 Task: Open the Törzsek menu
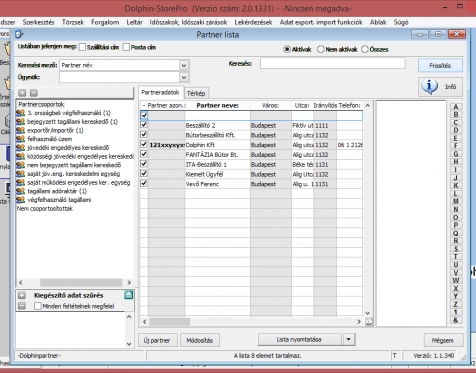tap(73, 22)
